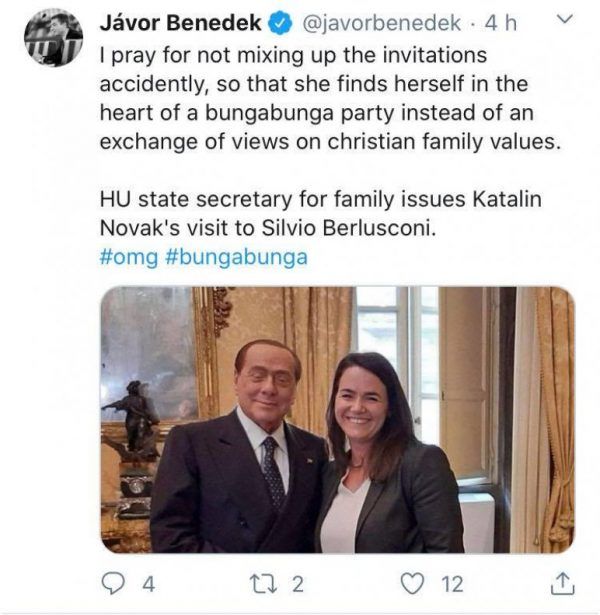This screenshot has height=615, width=600.
Task: Open the share tweet icon
Action: 563,580
